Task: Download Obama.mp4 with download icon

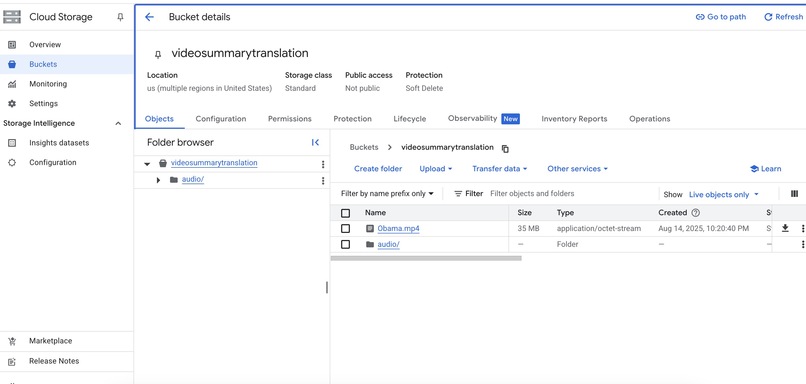Action: [785, 228]
